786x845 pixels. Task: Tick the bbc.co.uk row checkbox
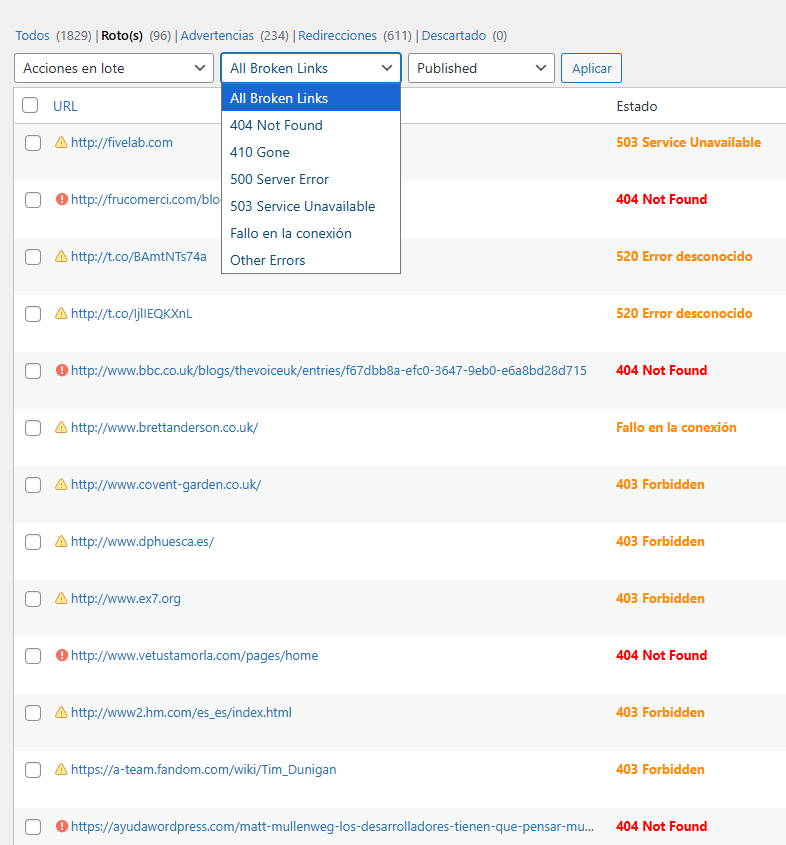[x=33, y=371]
